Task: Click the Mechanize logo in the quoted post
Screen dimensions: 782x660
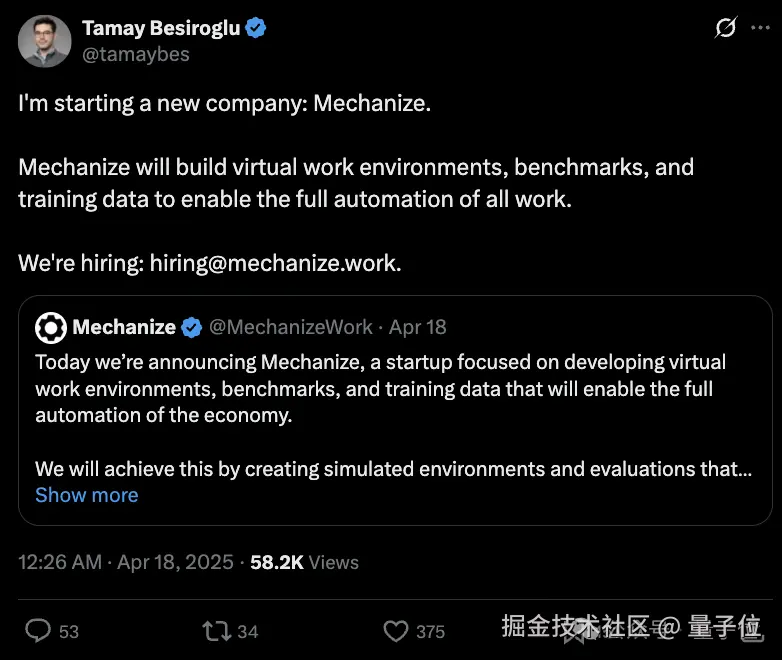Action: tap(50, 327)
